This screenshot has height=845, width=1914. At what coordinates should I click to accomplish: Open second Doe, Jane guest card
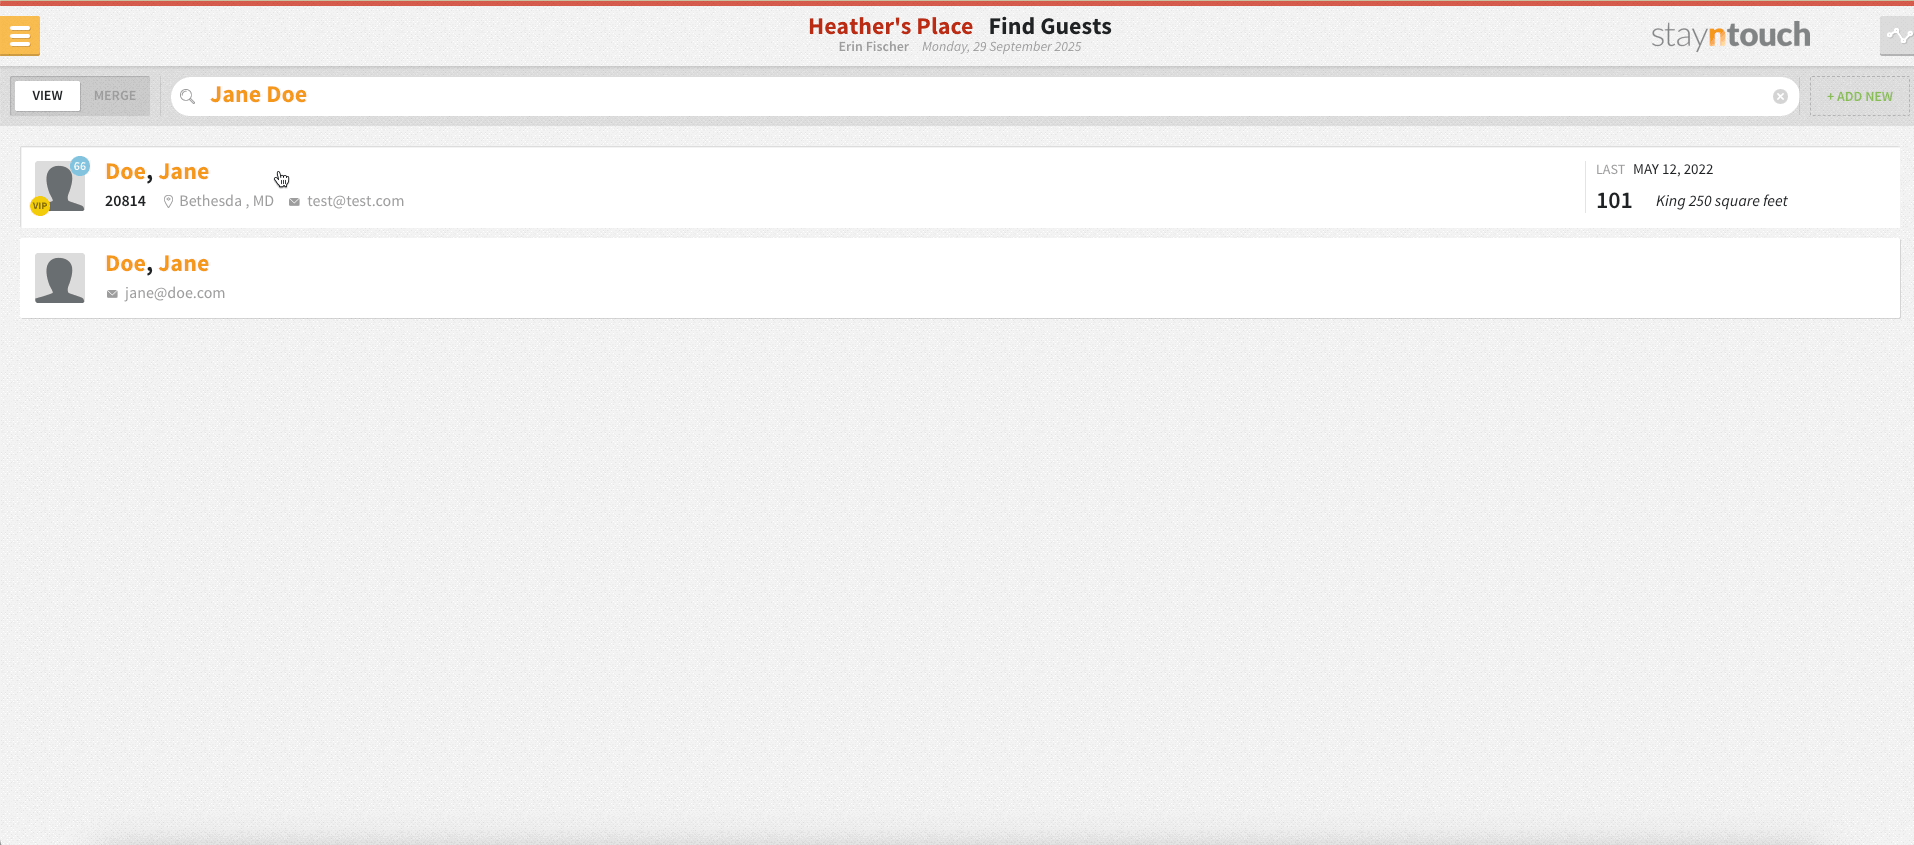coord(960,278)
